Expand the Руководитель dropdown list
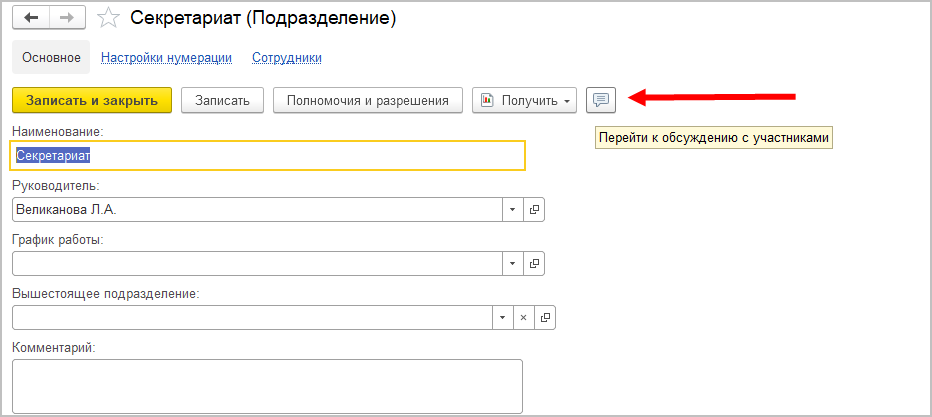This screenshot has width=932, height=417. pos(511,209)
